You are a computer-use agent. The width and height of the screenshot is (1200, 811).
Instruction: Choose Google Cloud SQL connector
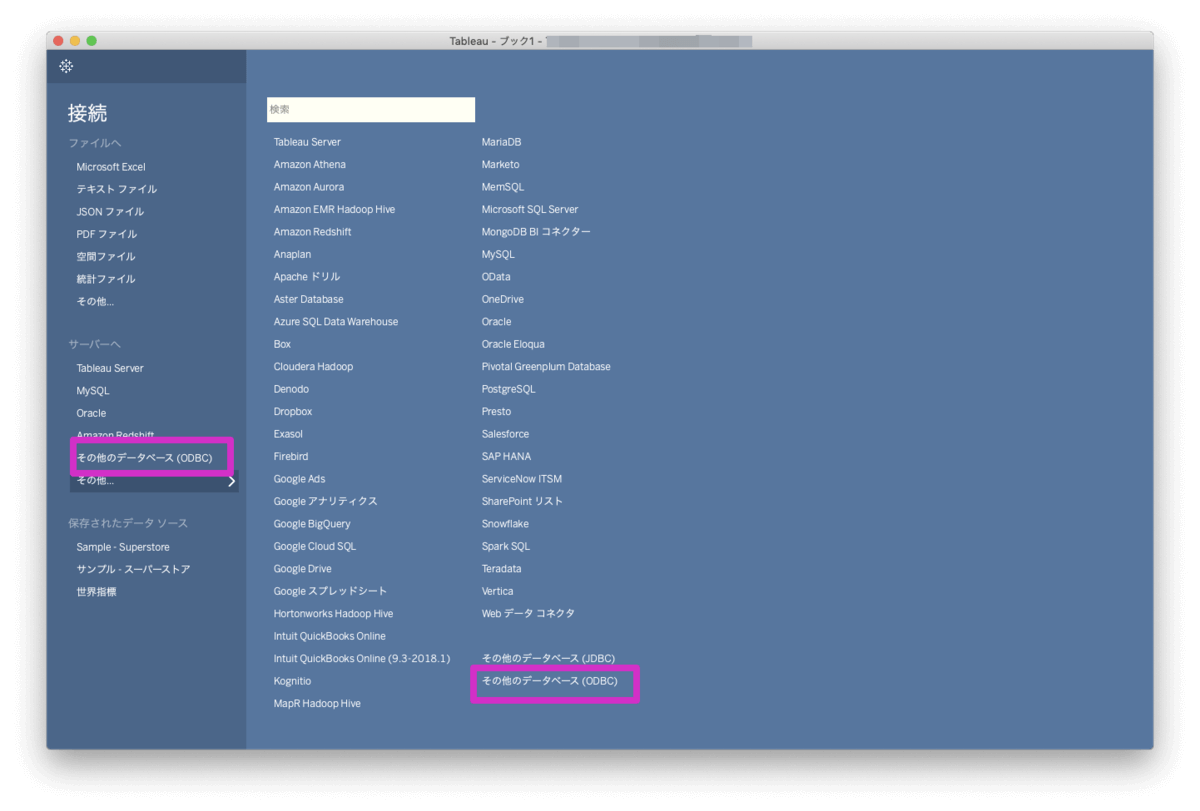coord(315,546)
